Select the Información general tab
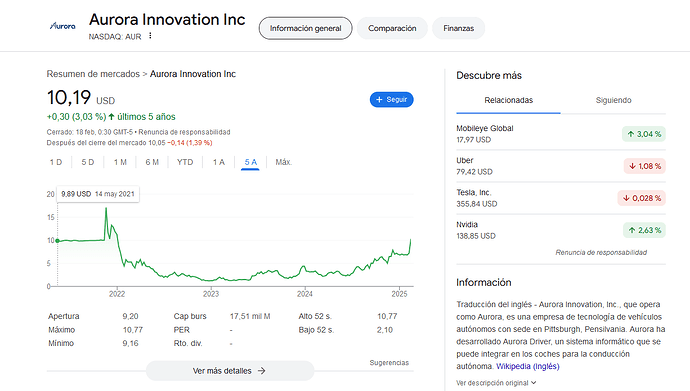The height and width of the screenshot is (391, 690). tap(305, 28)
